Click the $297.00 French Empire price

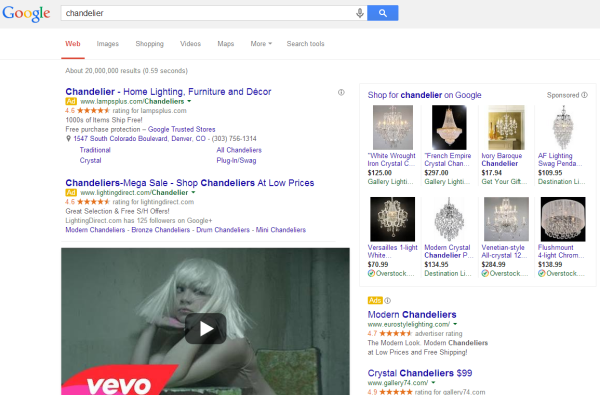coord(436,173)
